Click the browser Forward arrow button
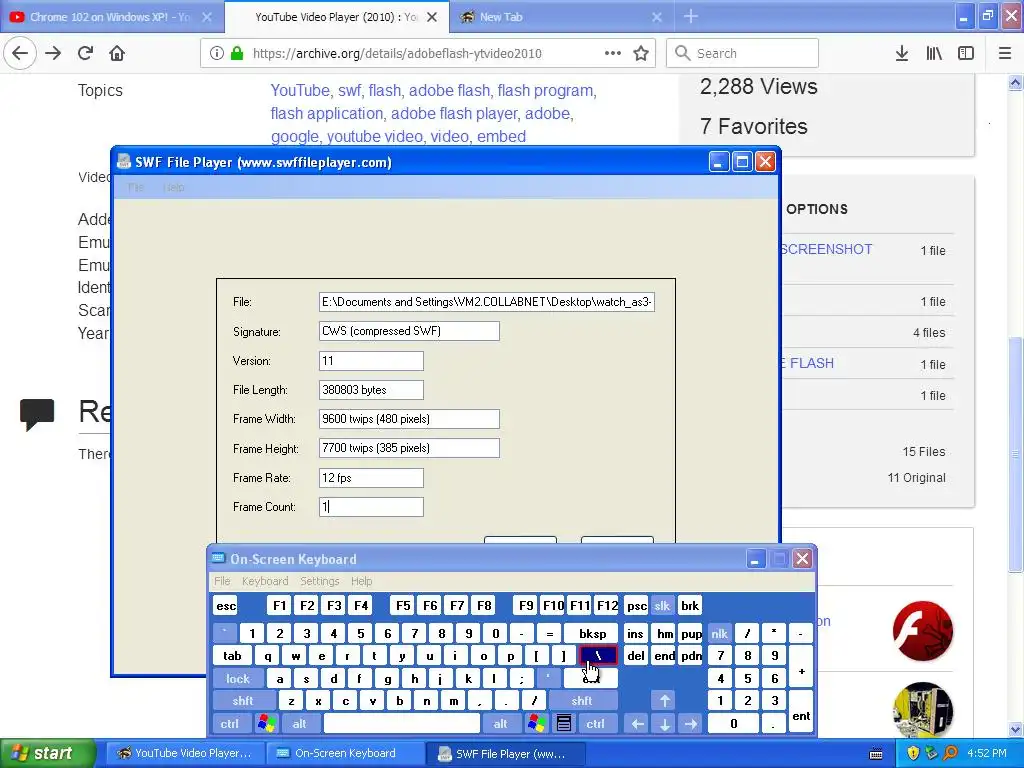The image size is (1024, 768). [53, 53]
